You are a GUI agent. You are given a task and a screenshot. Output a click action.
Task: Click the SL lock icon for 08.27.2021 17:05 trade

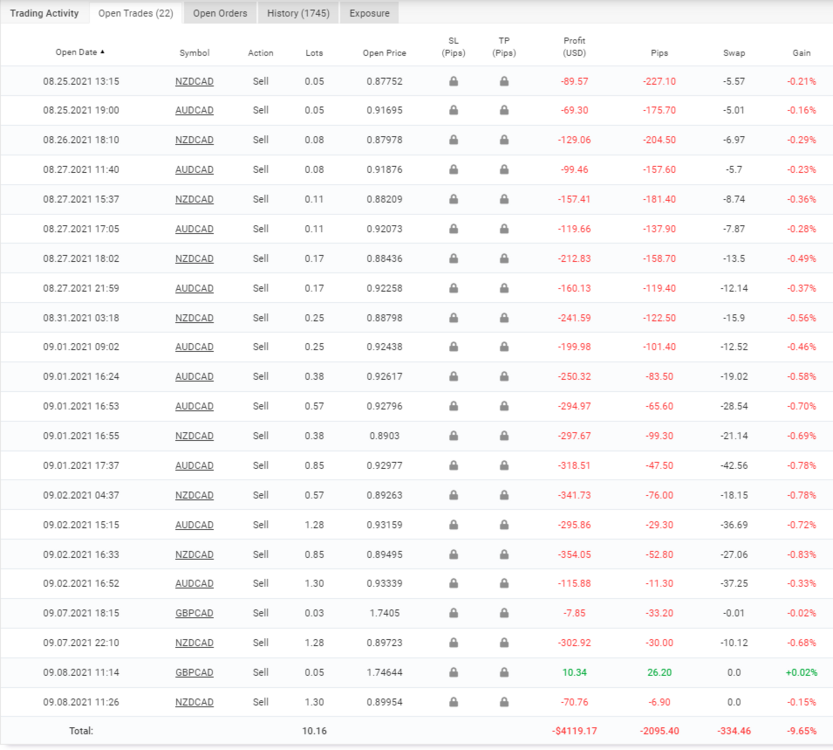tap(453, 229)
